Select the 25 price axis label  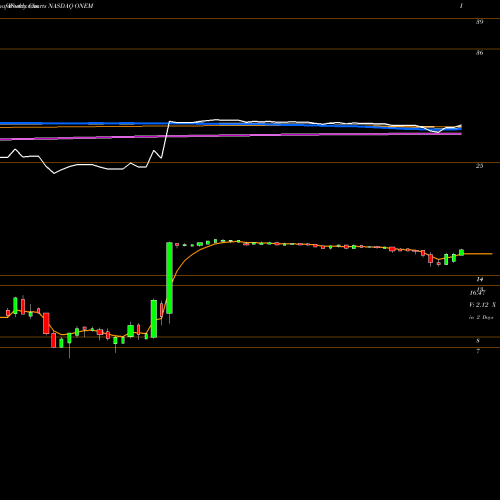[x=479, y=166]
